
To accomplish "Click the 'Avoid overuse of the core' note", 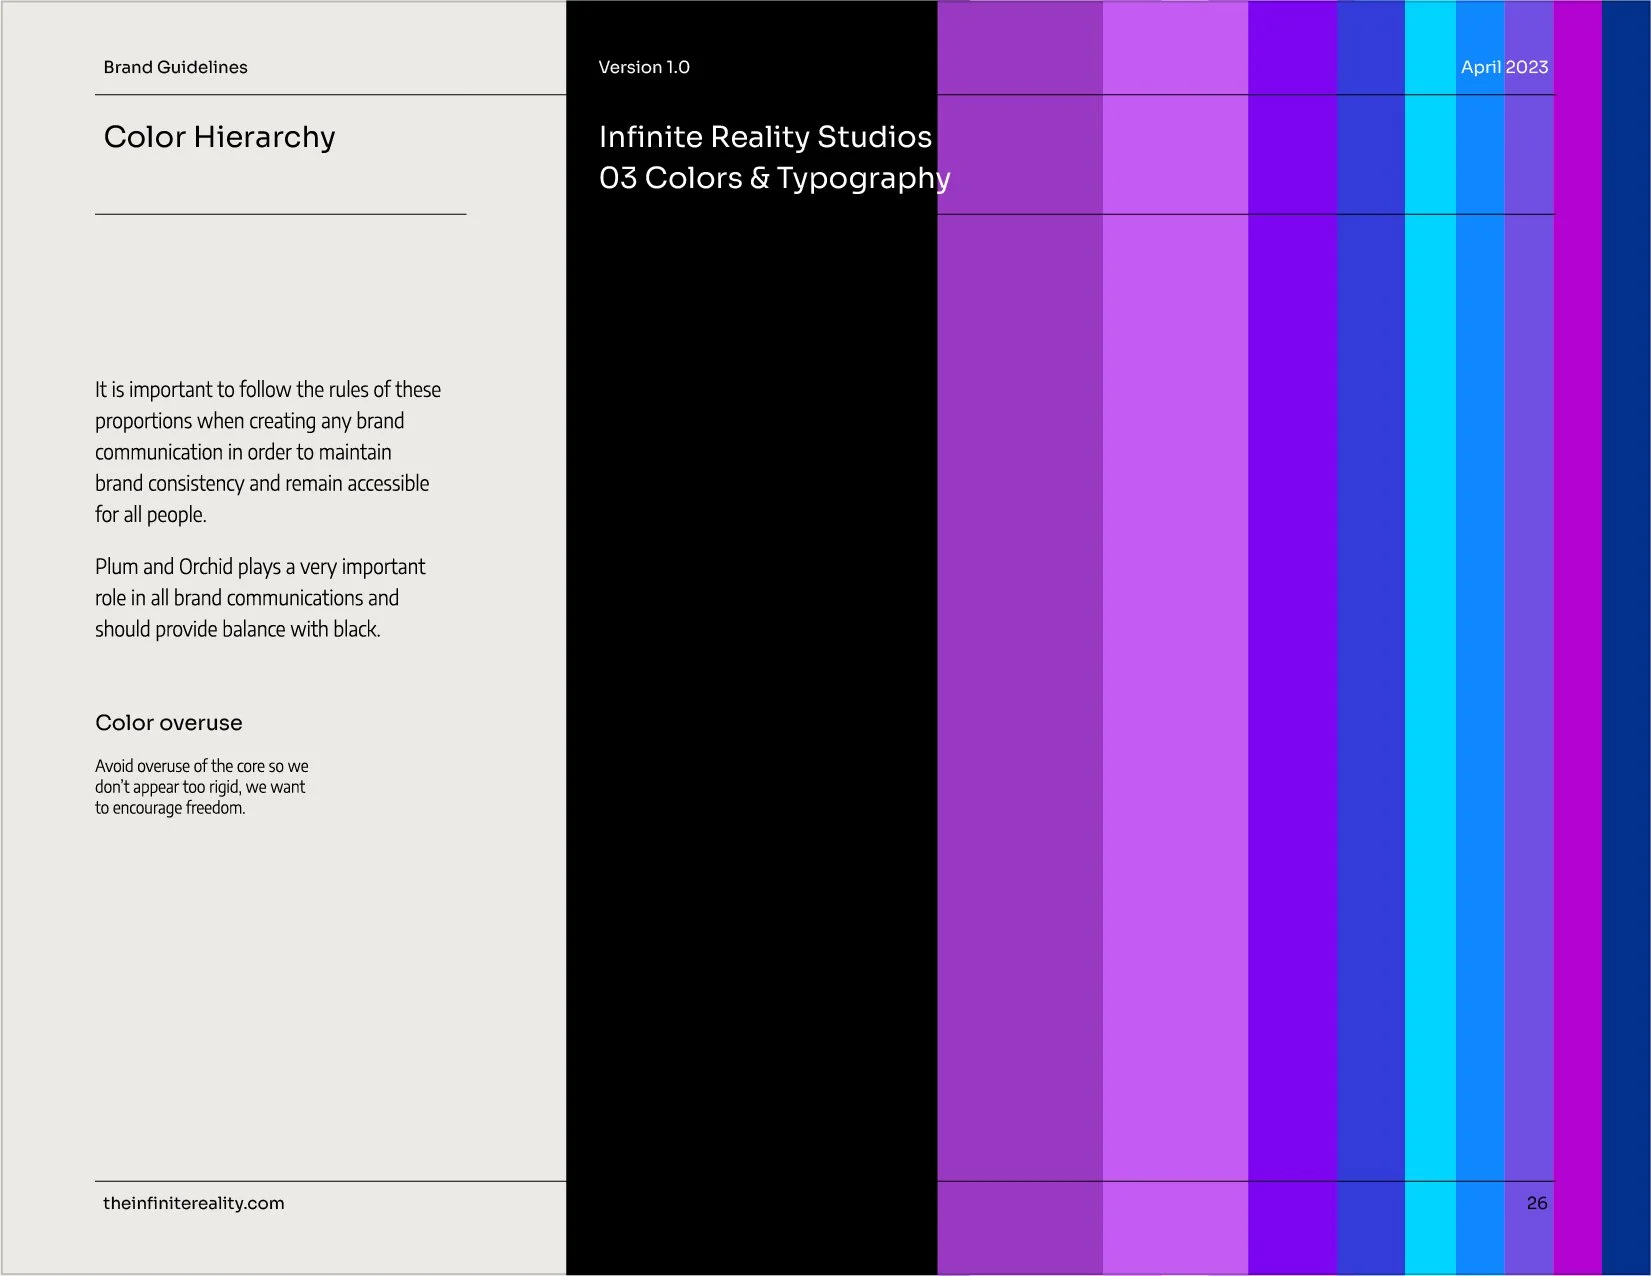I will pyautogui.click(x=202, y=787).
